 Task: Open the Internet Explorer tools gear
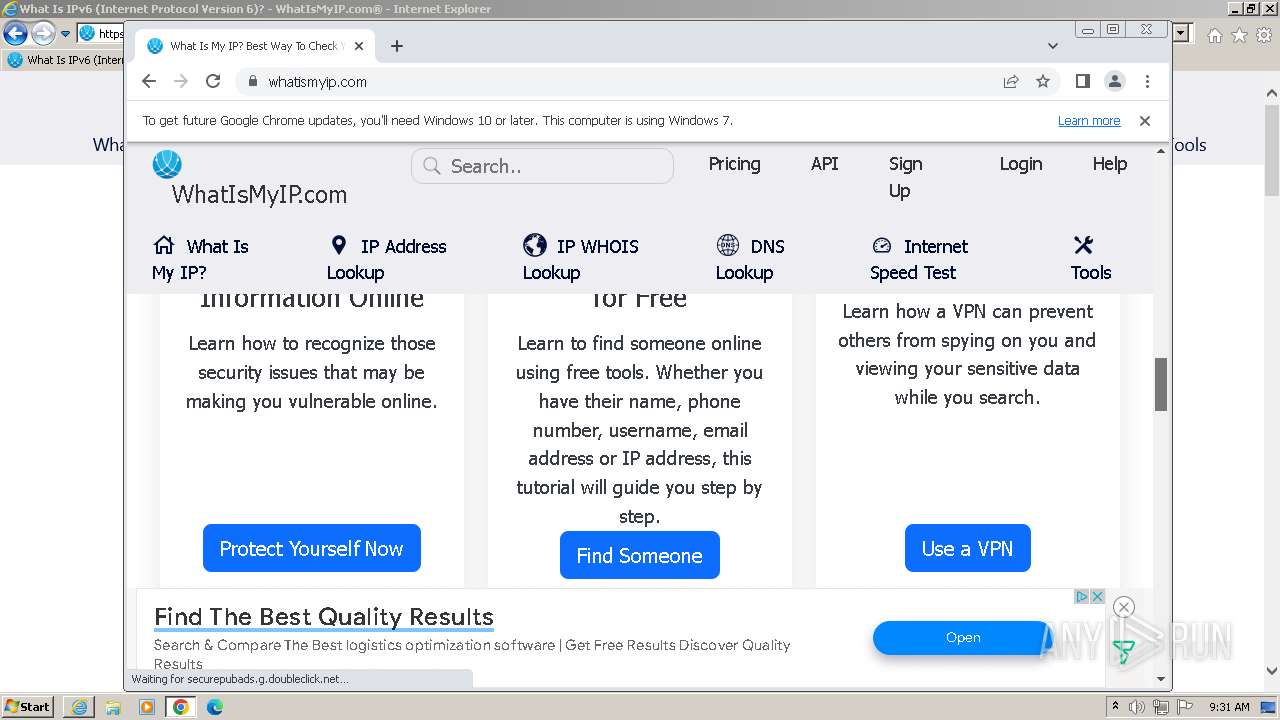tap(1263, 35)
